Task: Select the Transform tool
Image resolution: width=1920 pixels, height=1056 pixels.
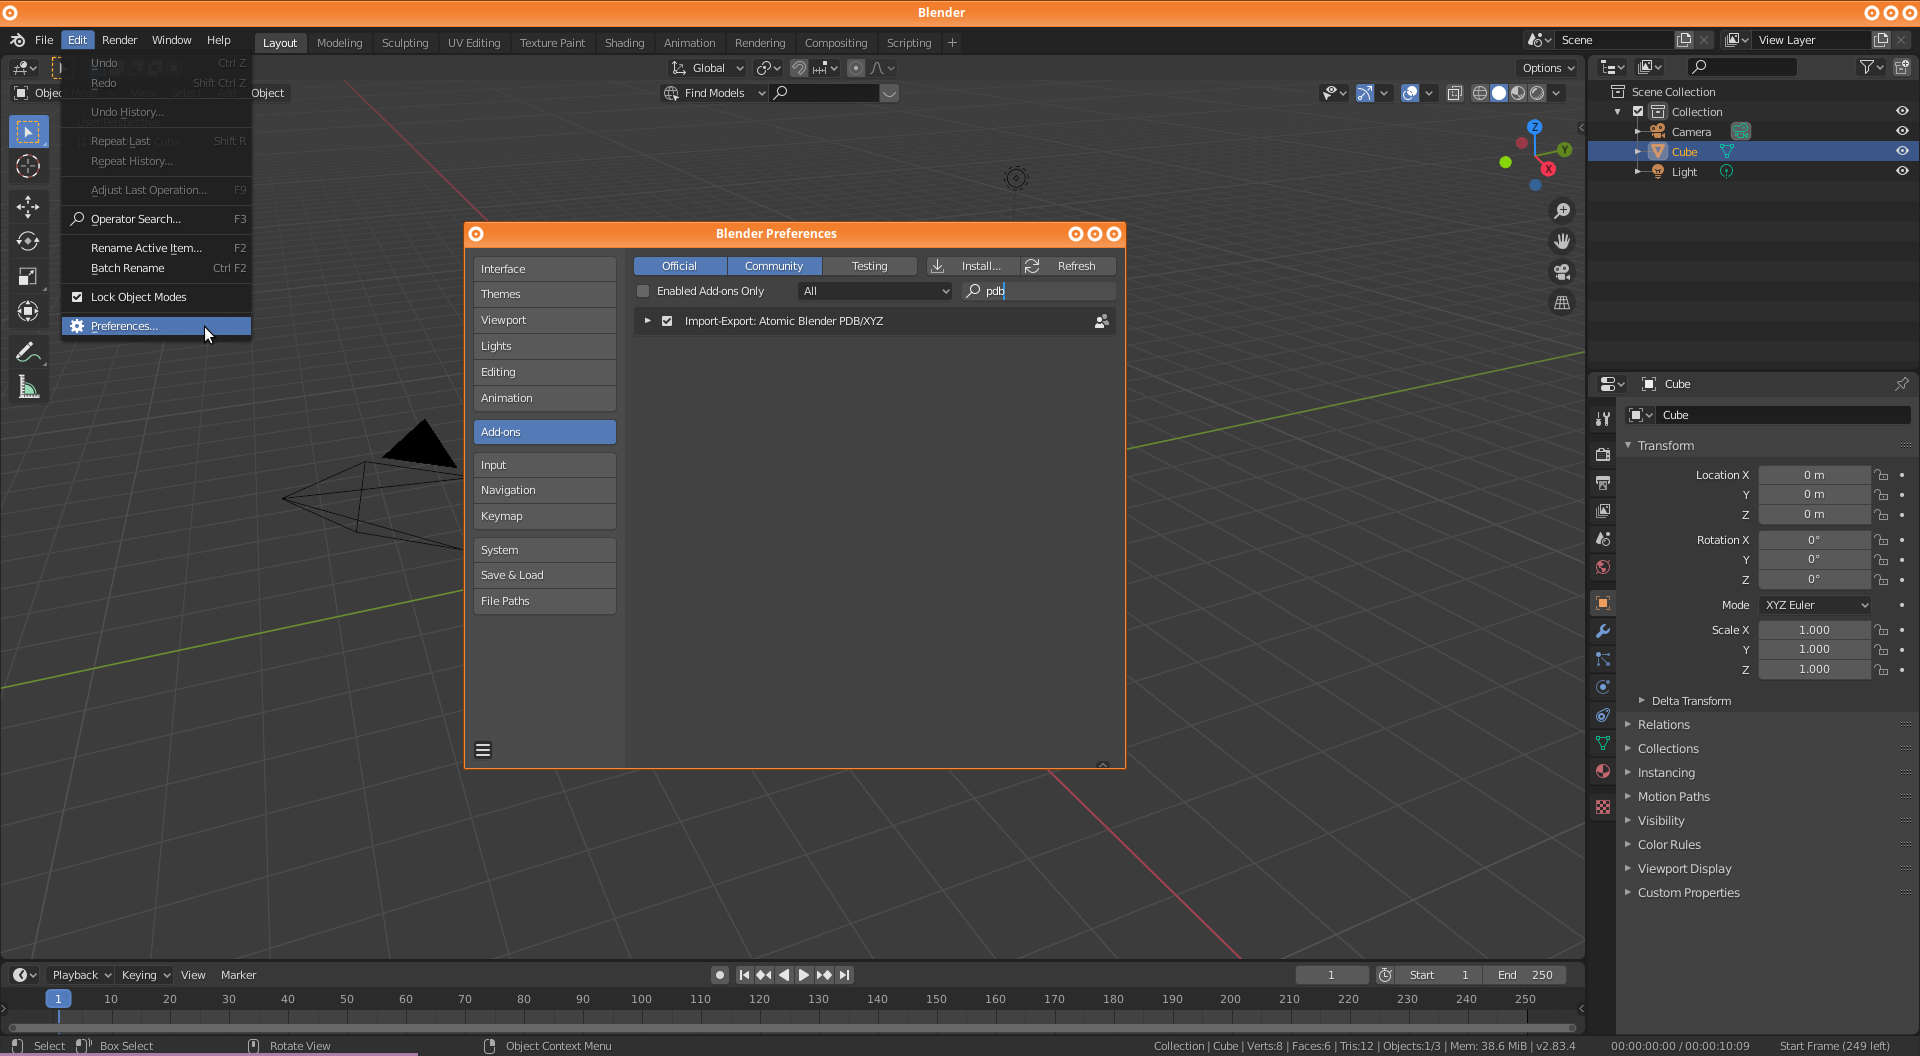Action: coord(28,311)
